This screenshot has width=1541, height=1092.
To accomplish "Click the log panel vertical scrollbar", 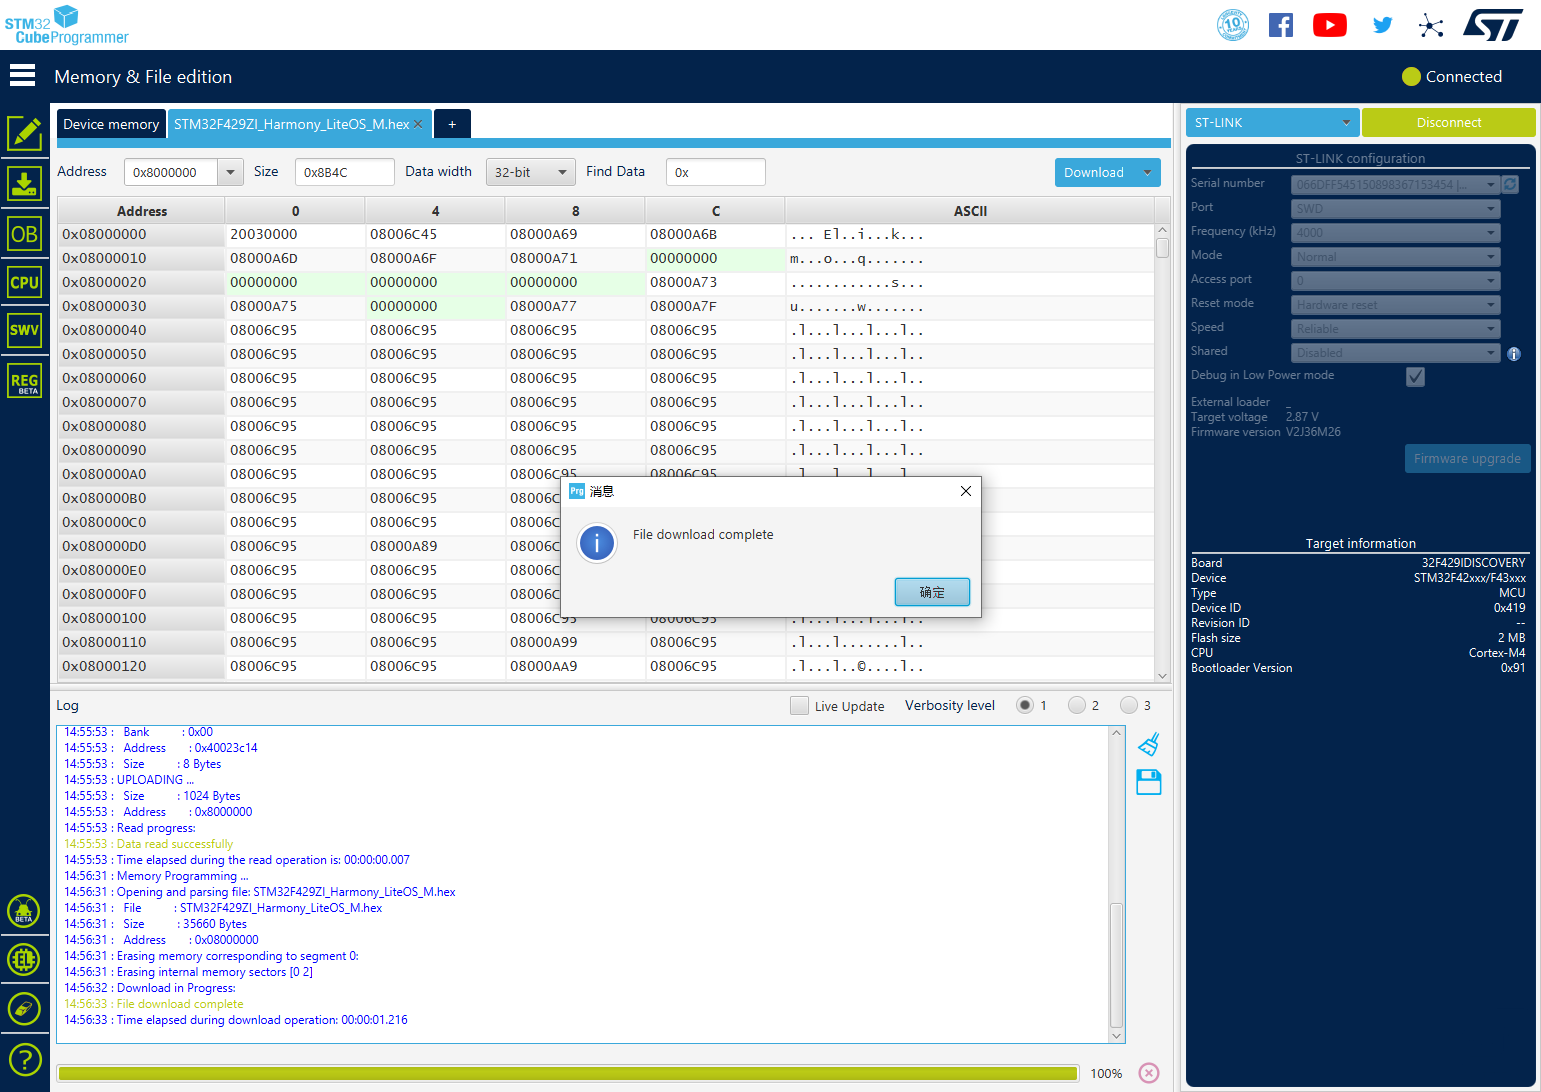I will [1117, 884].
